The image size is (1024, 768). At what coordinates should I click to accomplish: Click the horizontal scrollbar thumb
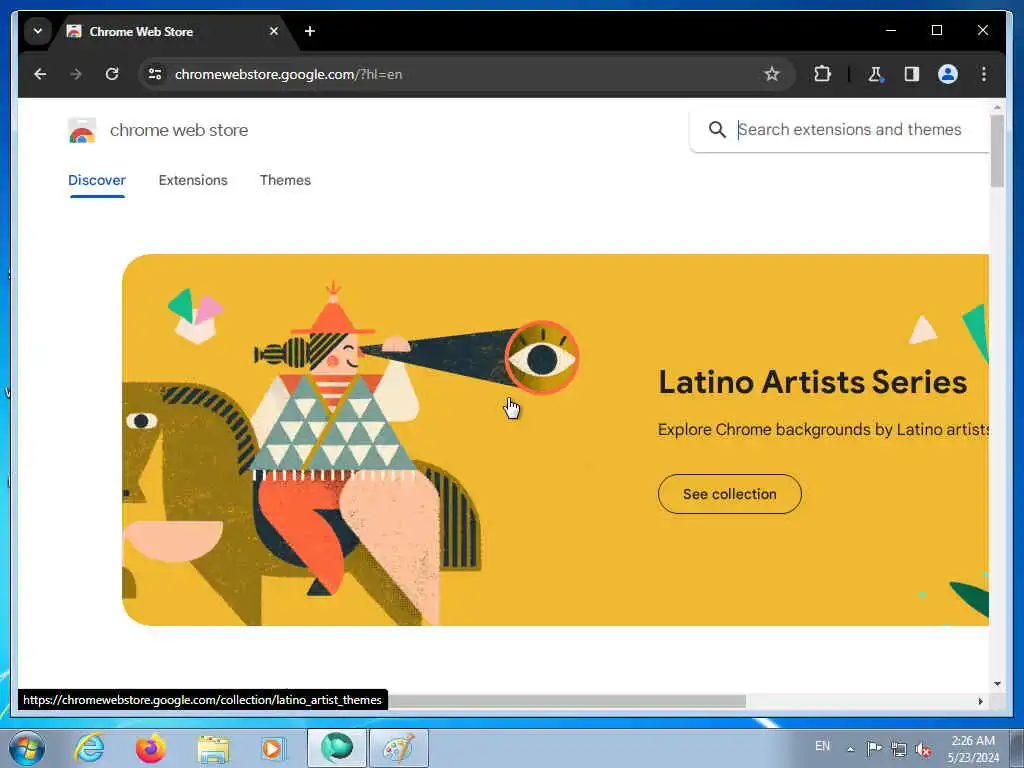click(566, 701)
